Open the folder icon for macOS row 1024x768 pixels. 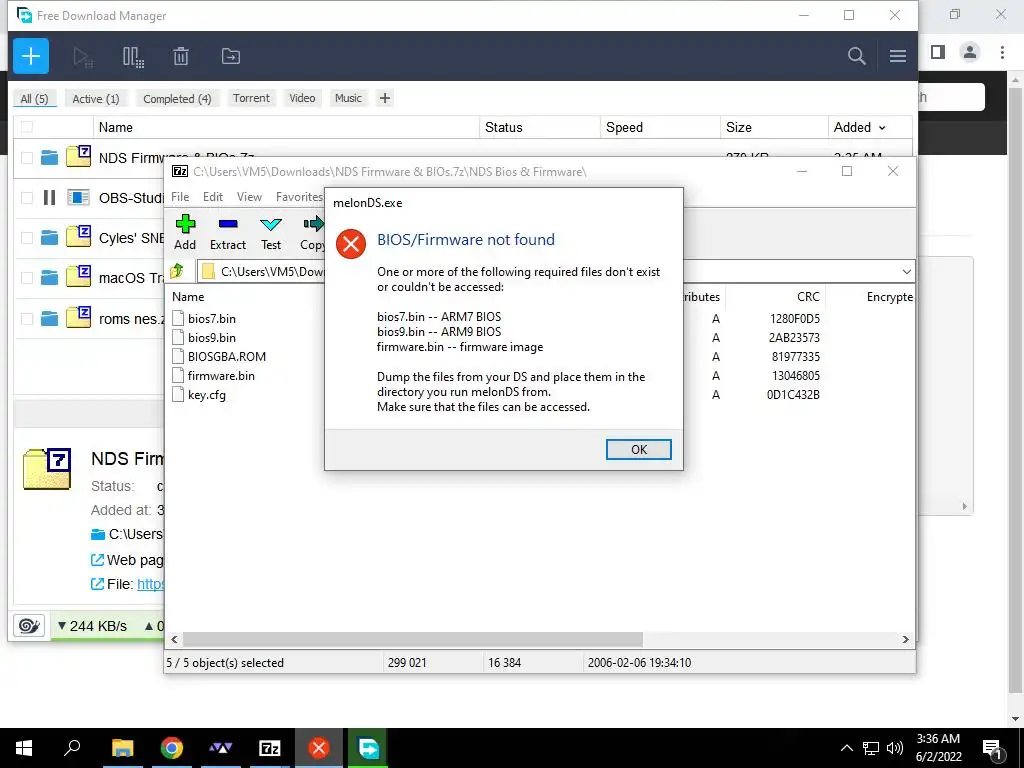point(49,278)
